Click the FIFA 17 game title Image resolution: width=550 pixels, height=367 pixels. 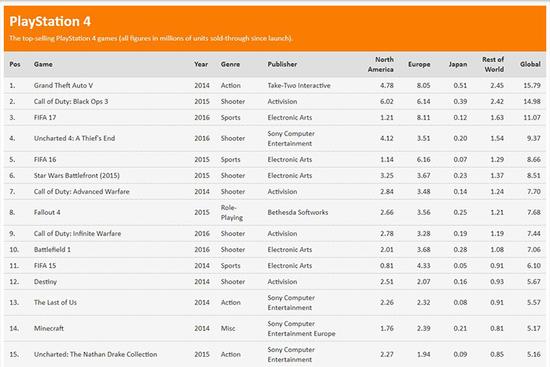[x=45, y=118]
